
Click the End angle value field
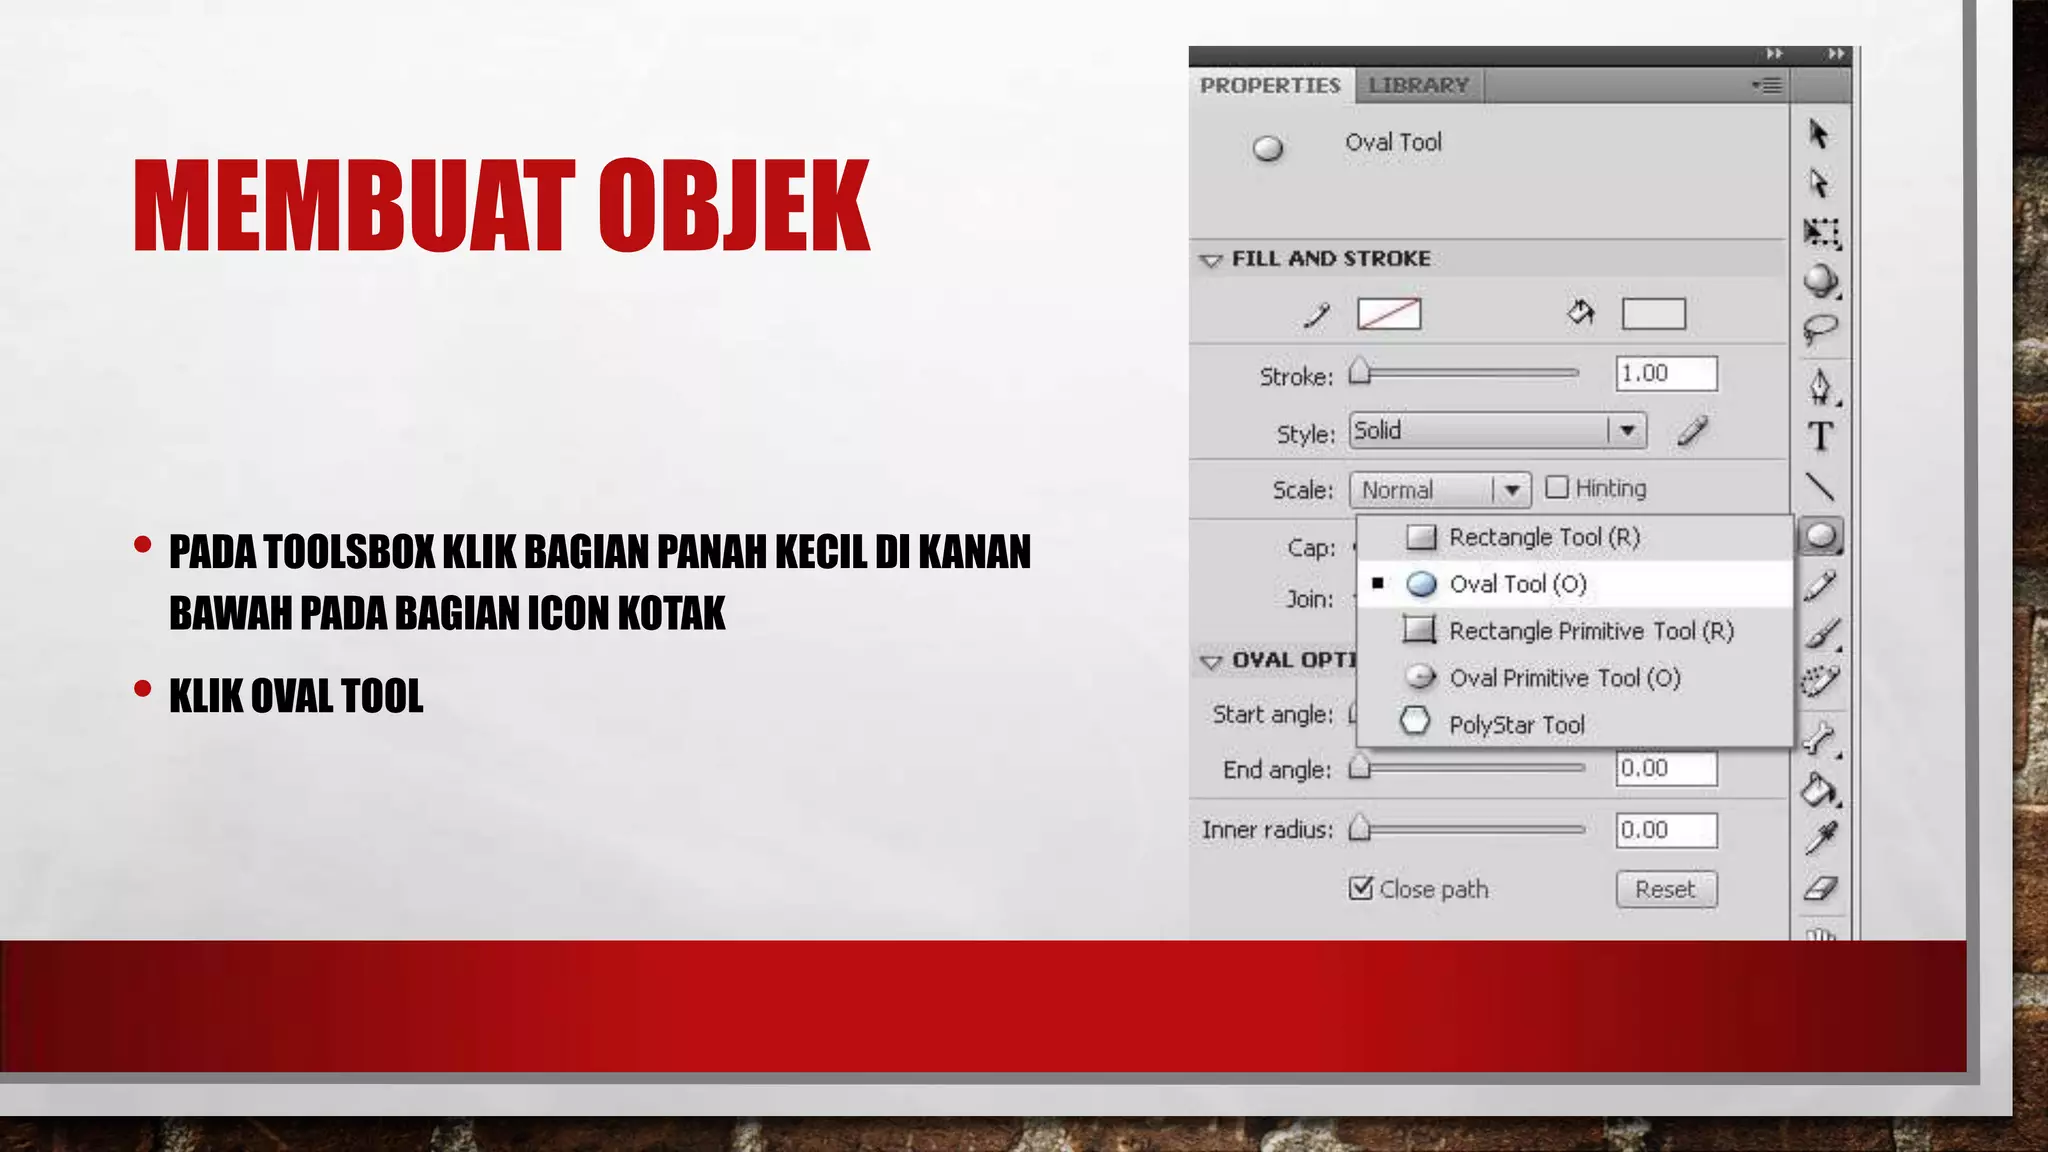pyautogui.click(x=1667, y=768)
